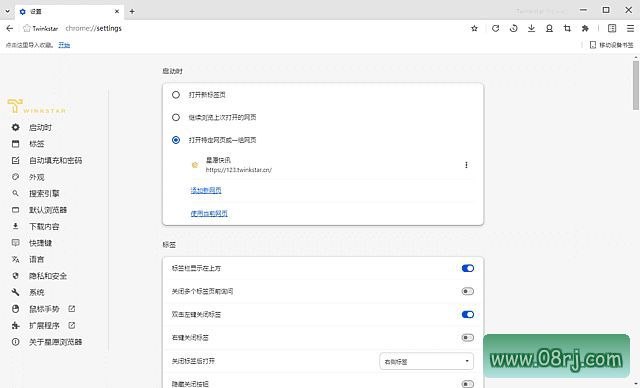Open 关于星愿浏览器 about page in sidebar
This screenshot has height=388, width=640.
pos(55,342)
